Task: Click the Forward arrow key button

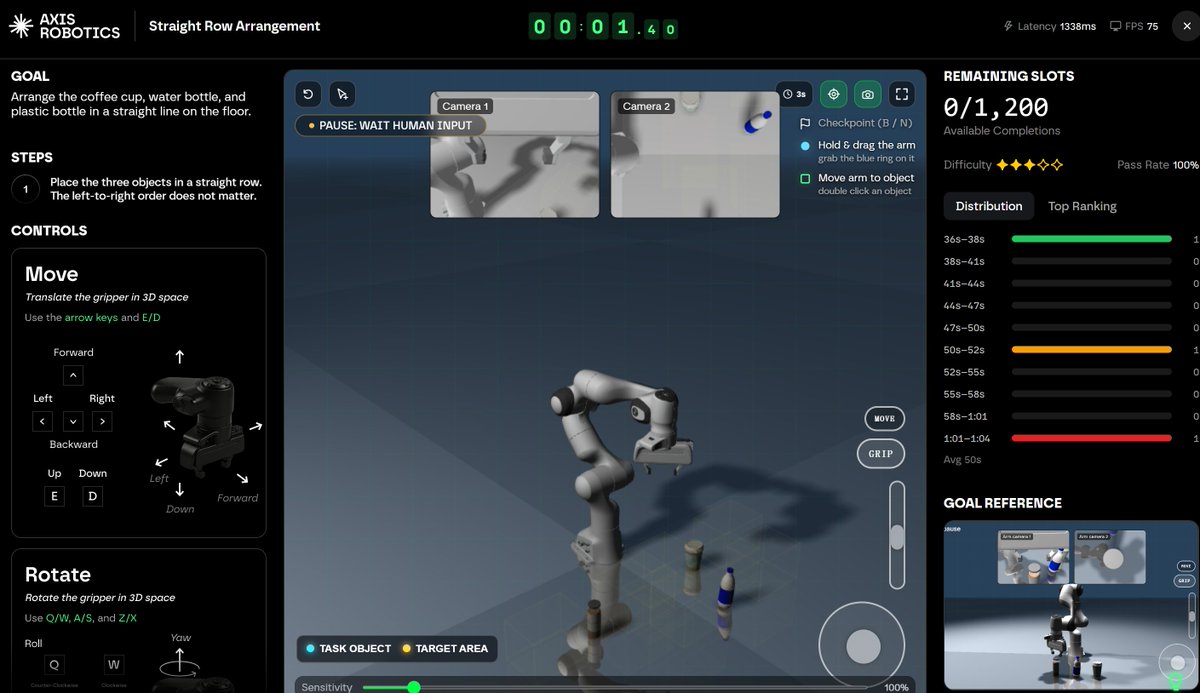Action: (72, 376)
